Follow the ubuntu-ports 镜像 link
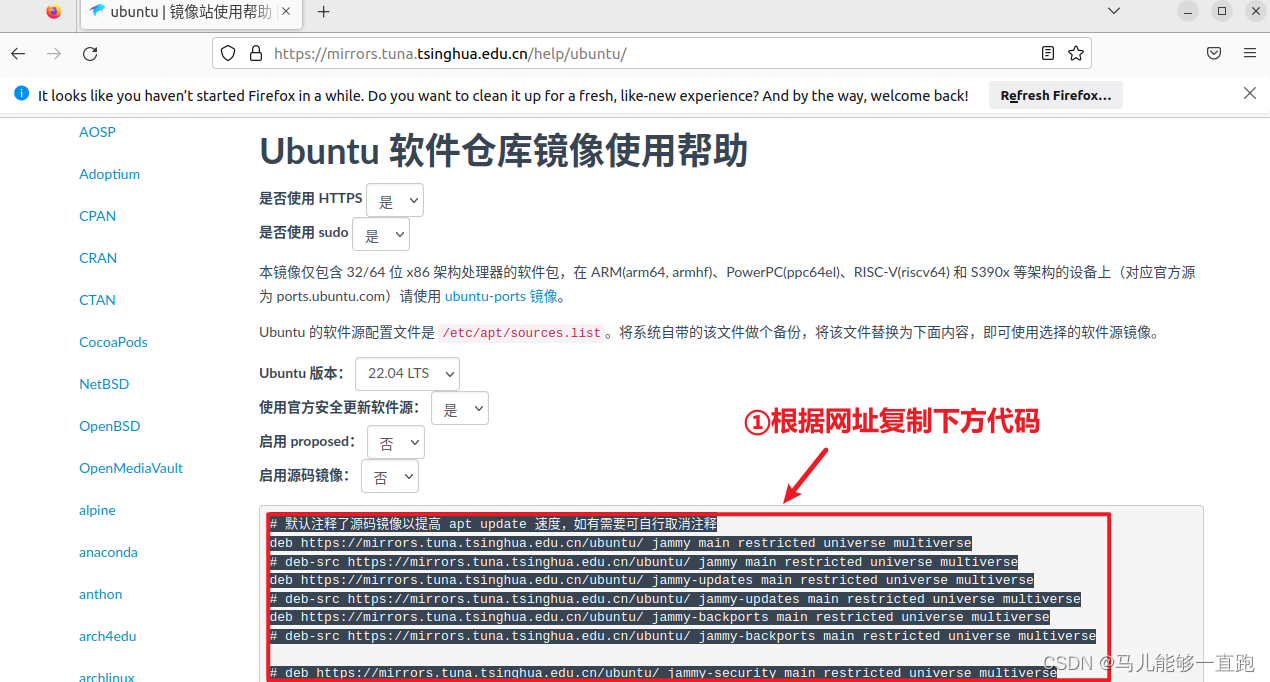This screenshot has height=682, width=1270. pos(501,296)
